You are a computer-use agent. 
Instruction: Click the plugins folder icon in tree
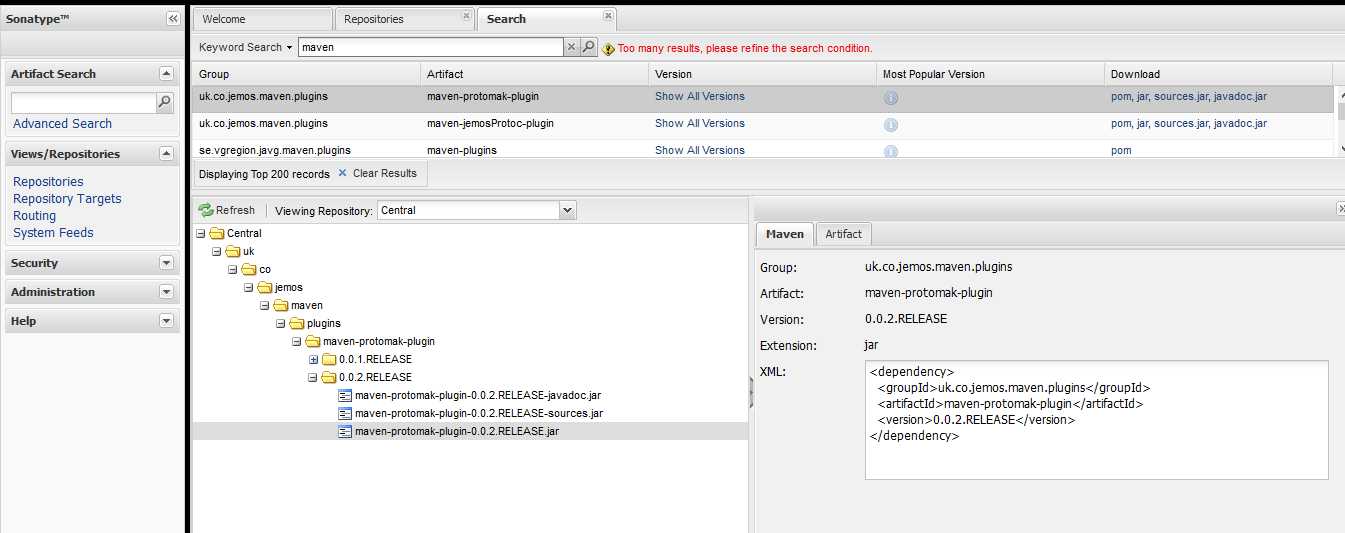pyautogui.click(x=297, y=323)
